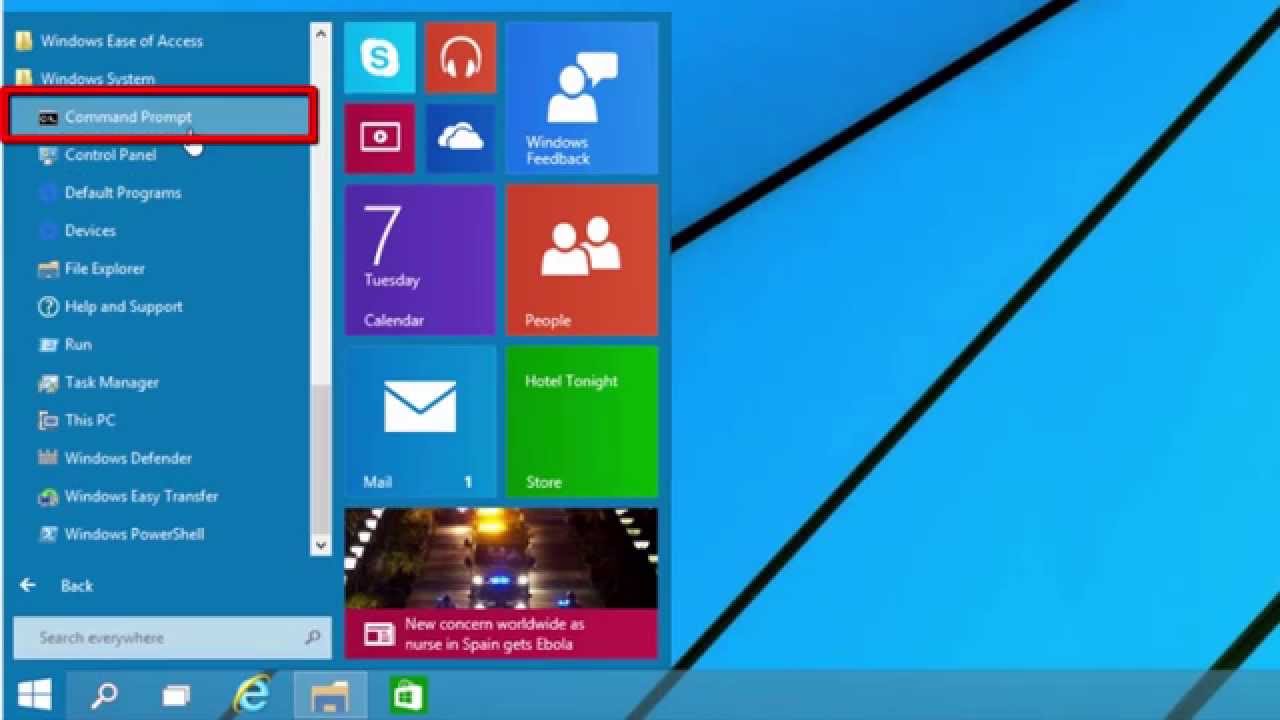Select the Default Programs label

point(123,193)
